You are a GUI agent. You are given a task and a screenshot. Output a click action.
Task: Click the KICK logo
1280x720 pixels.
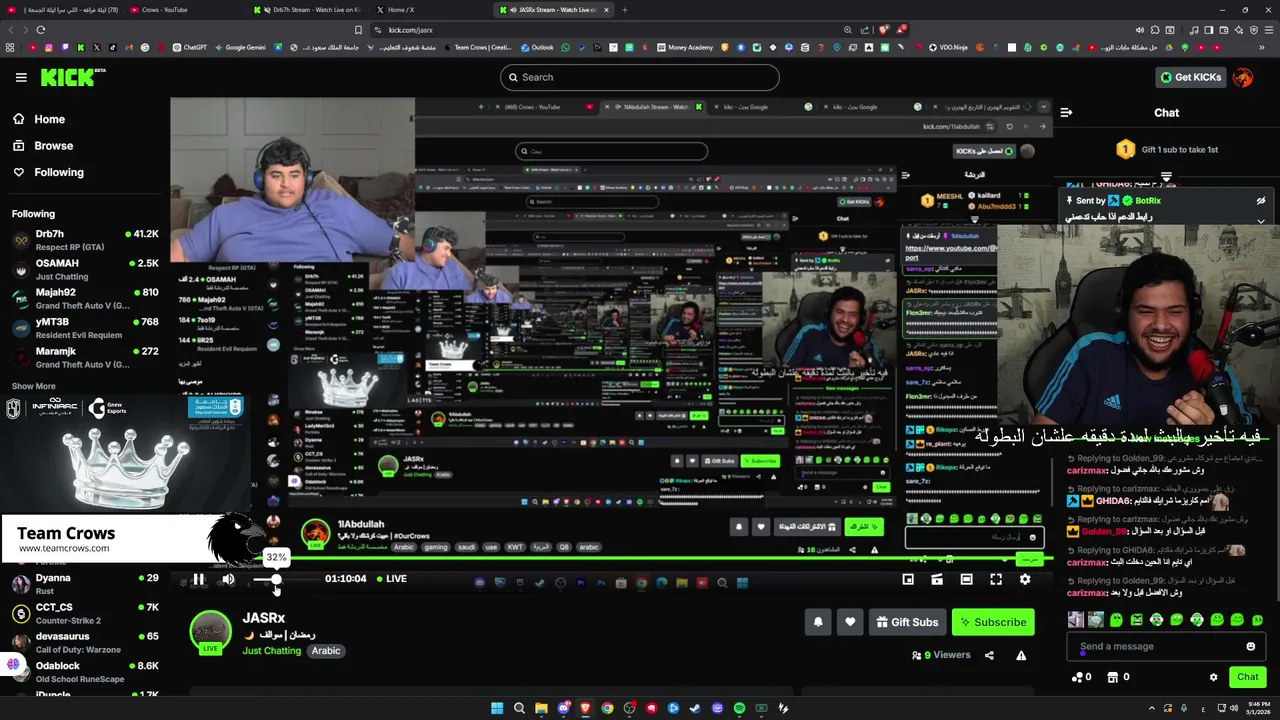point(72,77)
